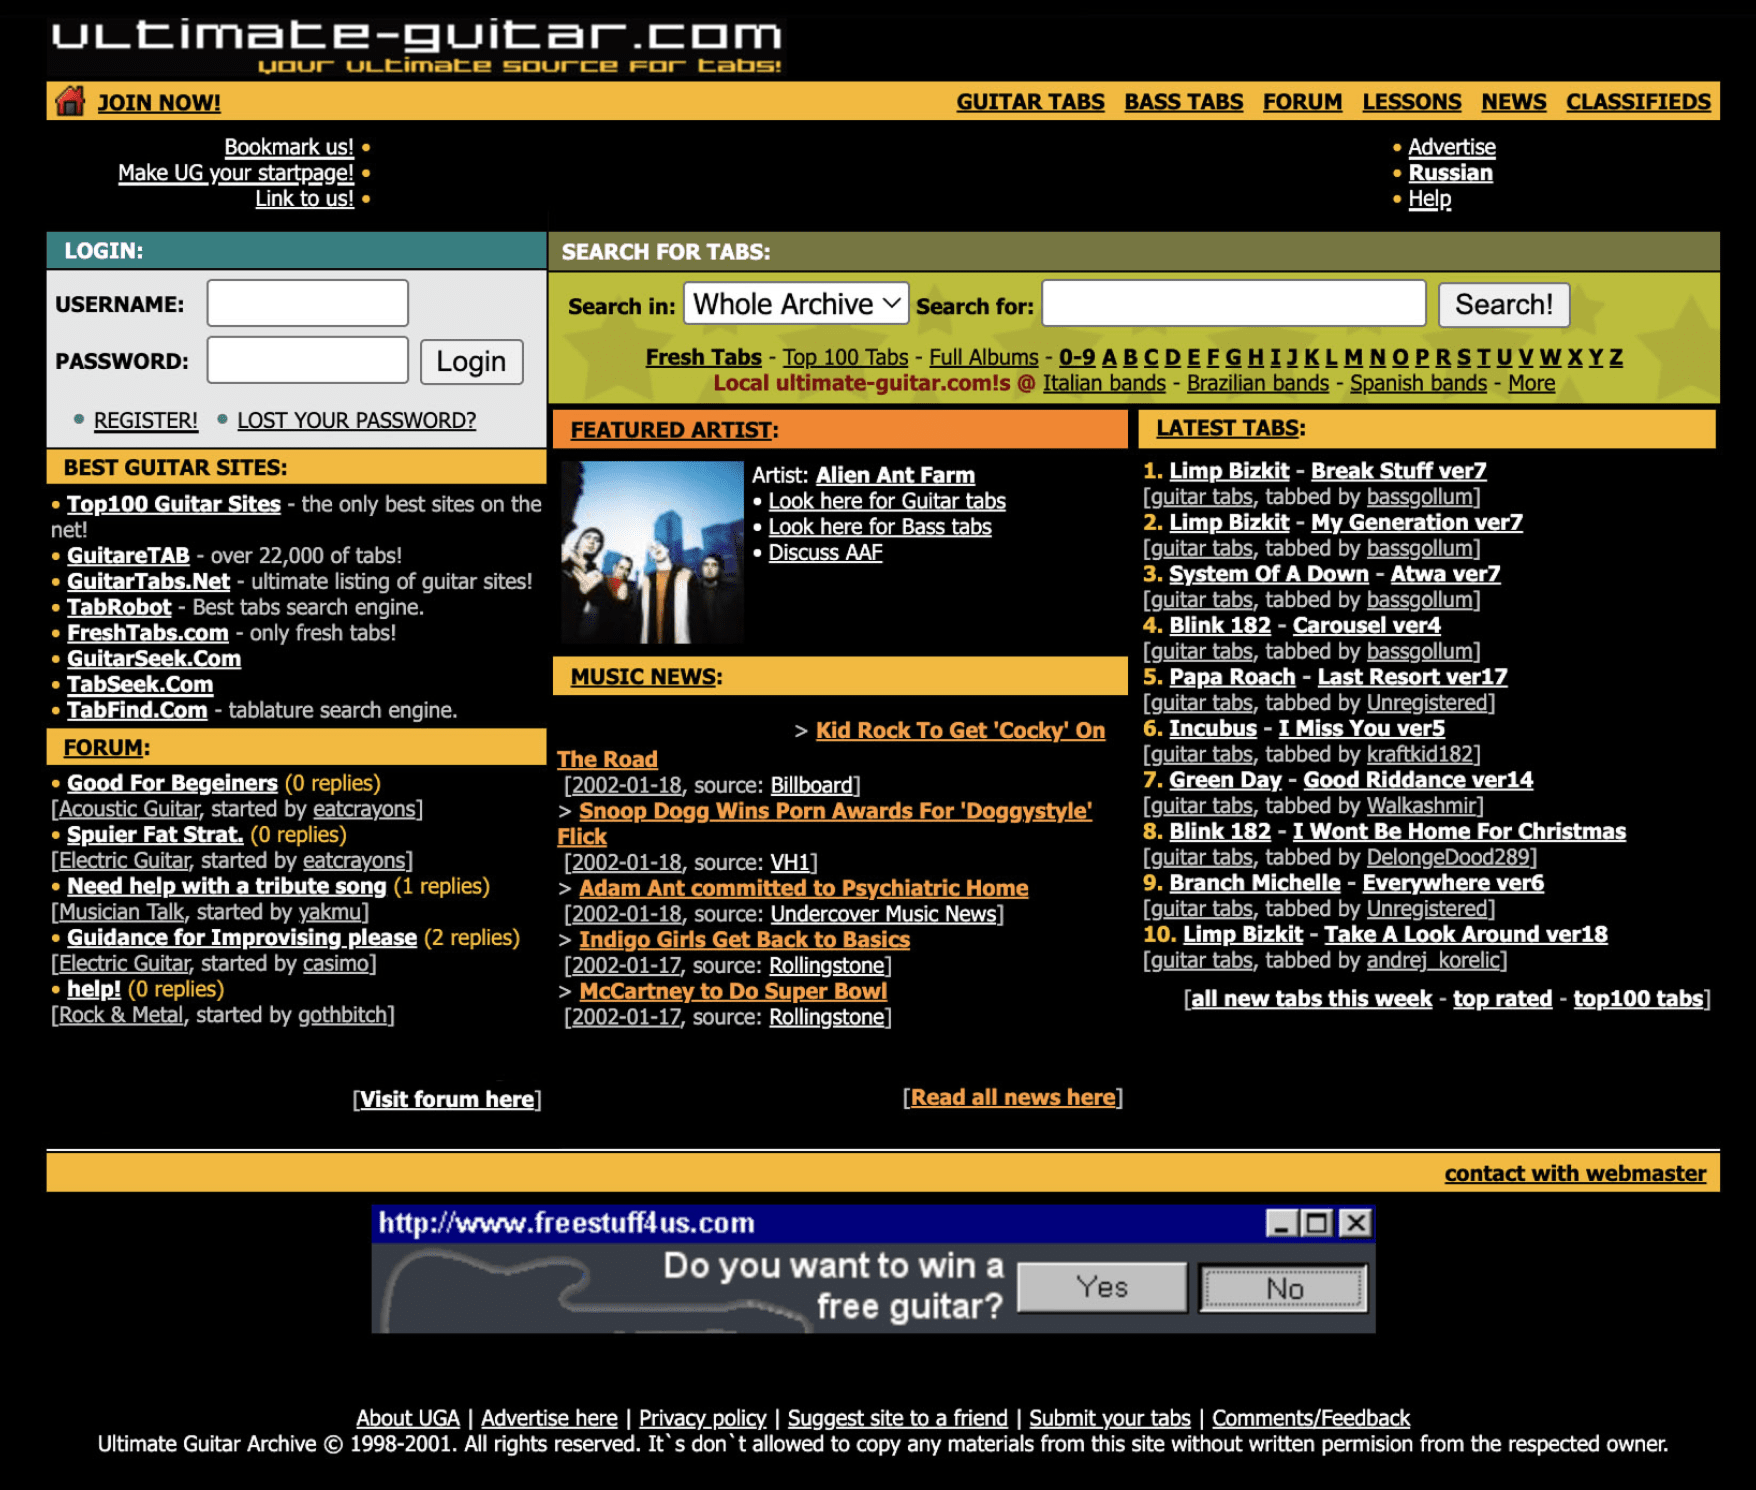Viewport: 1756px width, 1490px height.
Task: Open Good For Begeiners forum thread
Action: 172,783
